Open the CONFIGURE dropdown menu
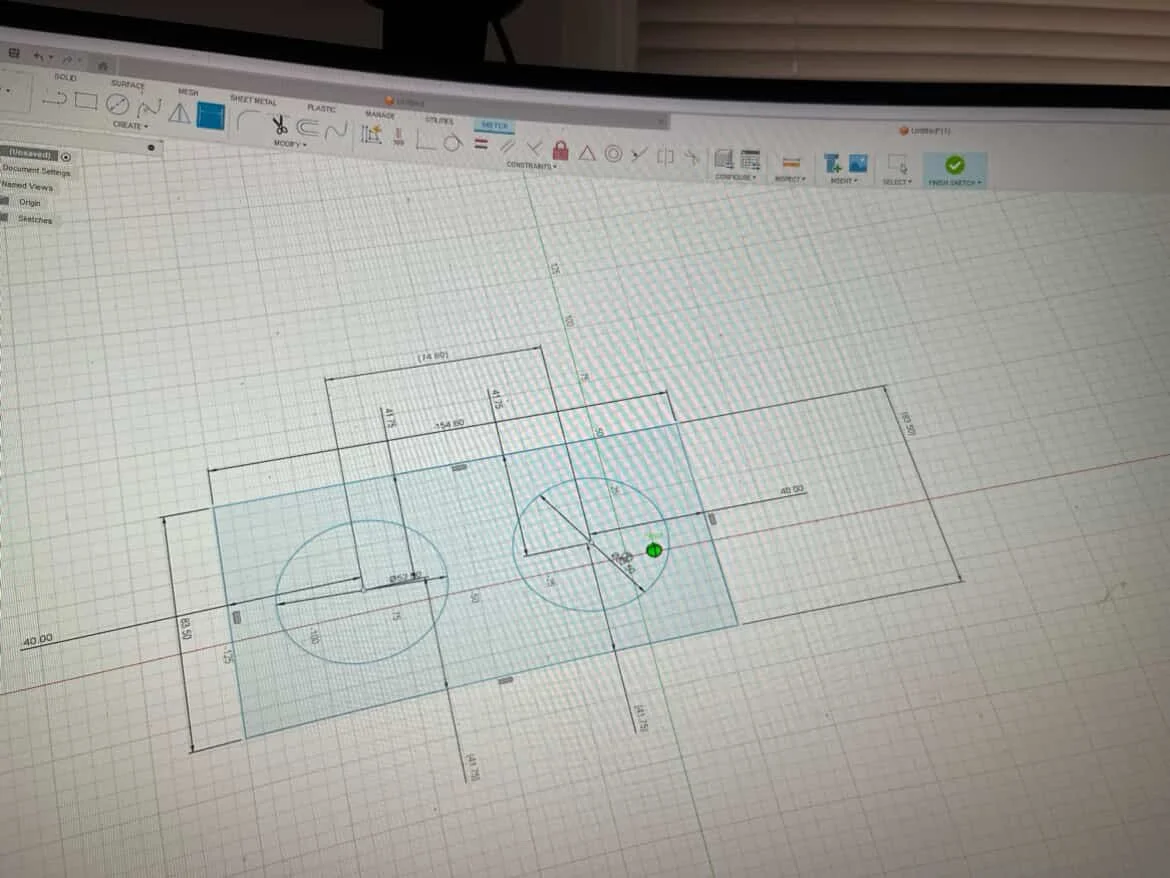 (x=736, y=178)
